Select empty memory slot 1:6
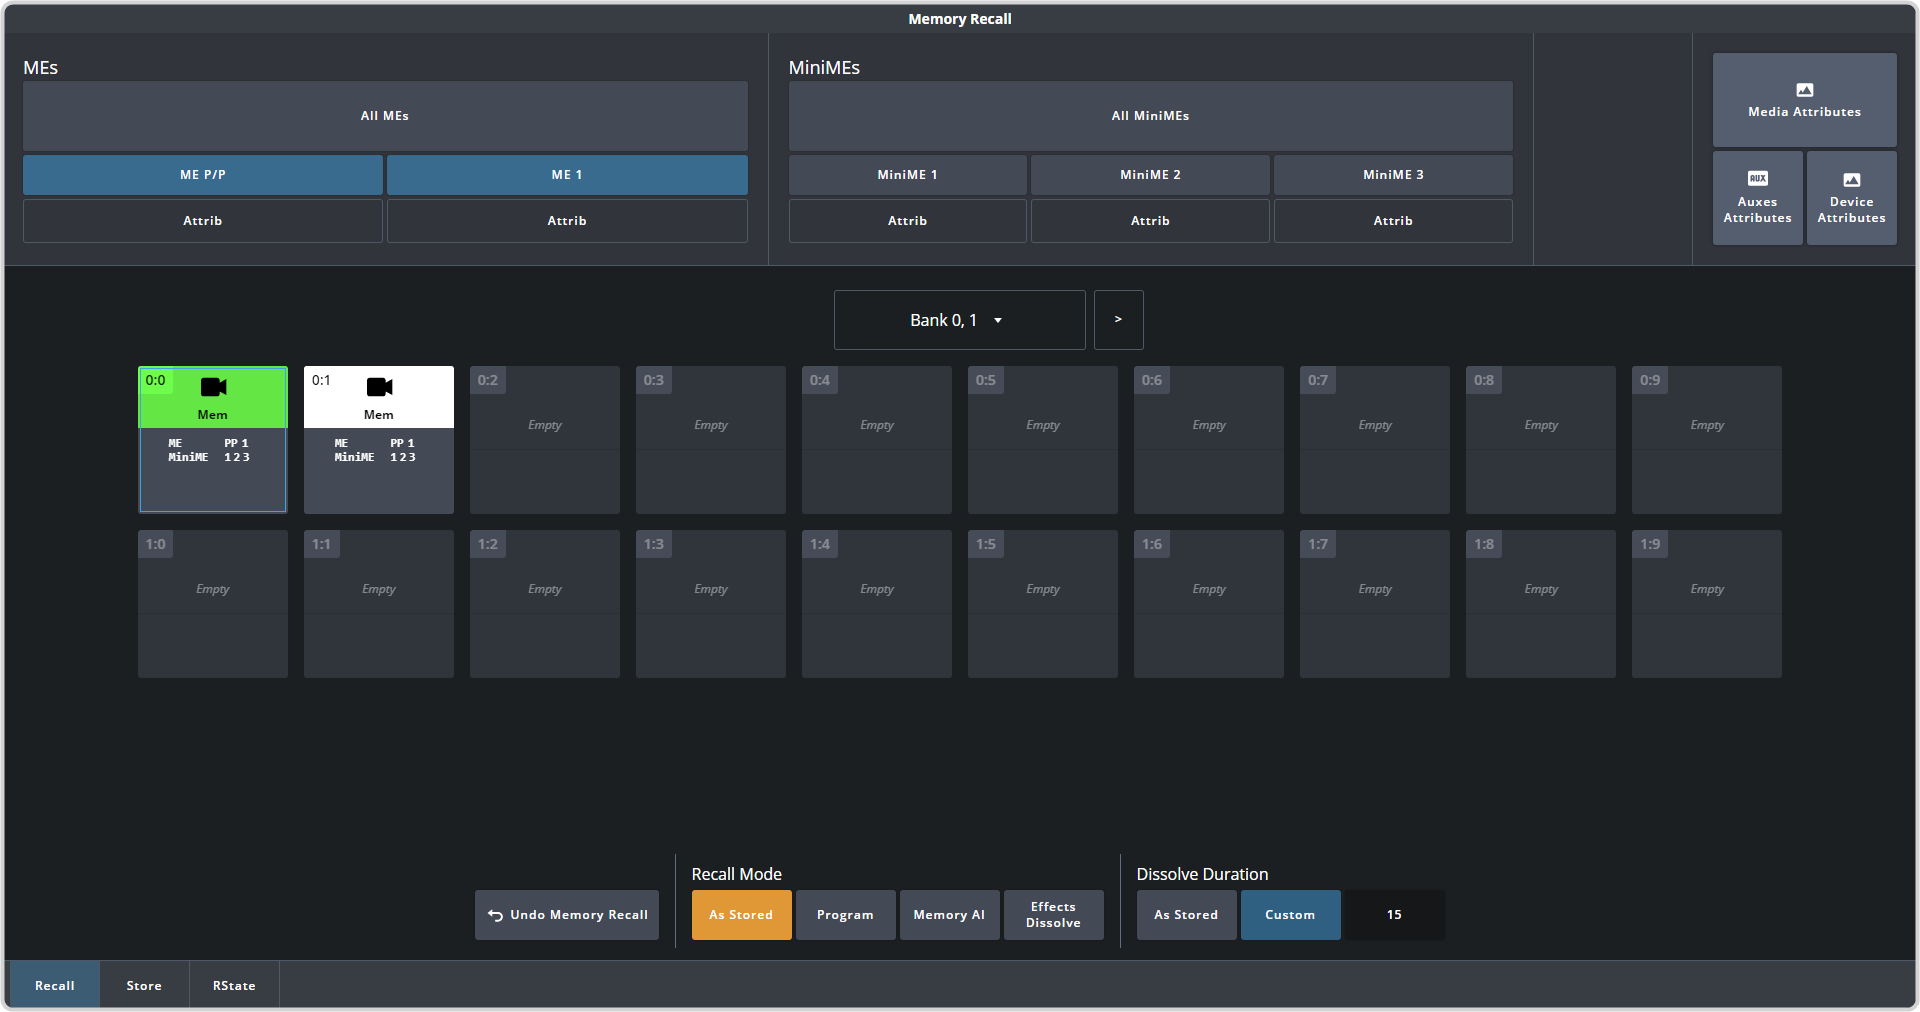Image resolution: width=1920 pixels, height=1012 pixels. (x=1209, y=604)
